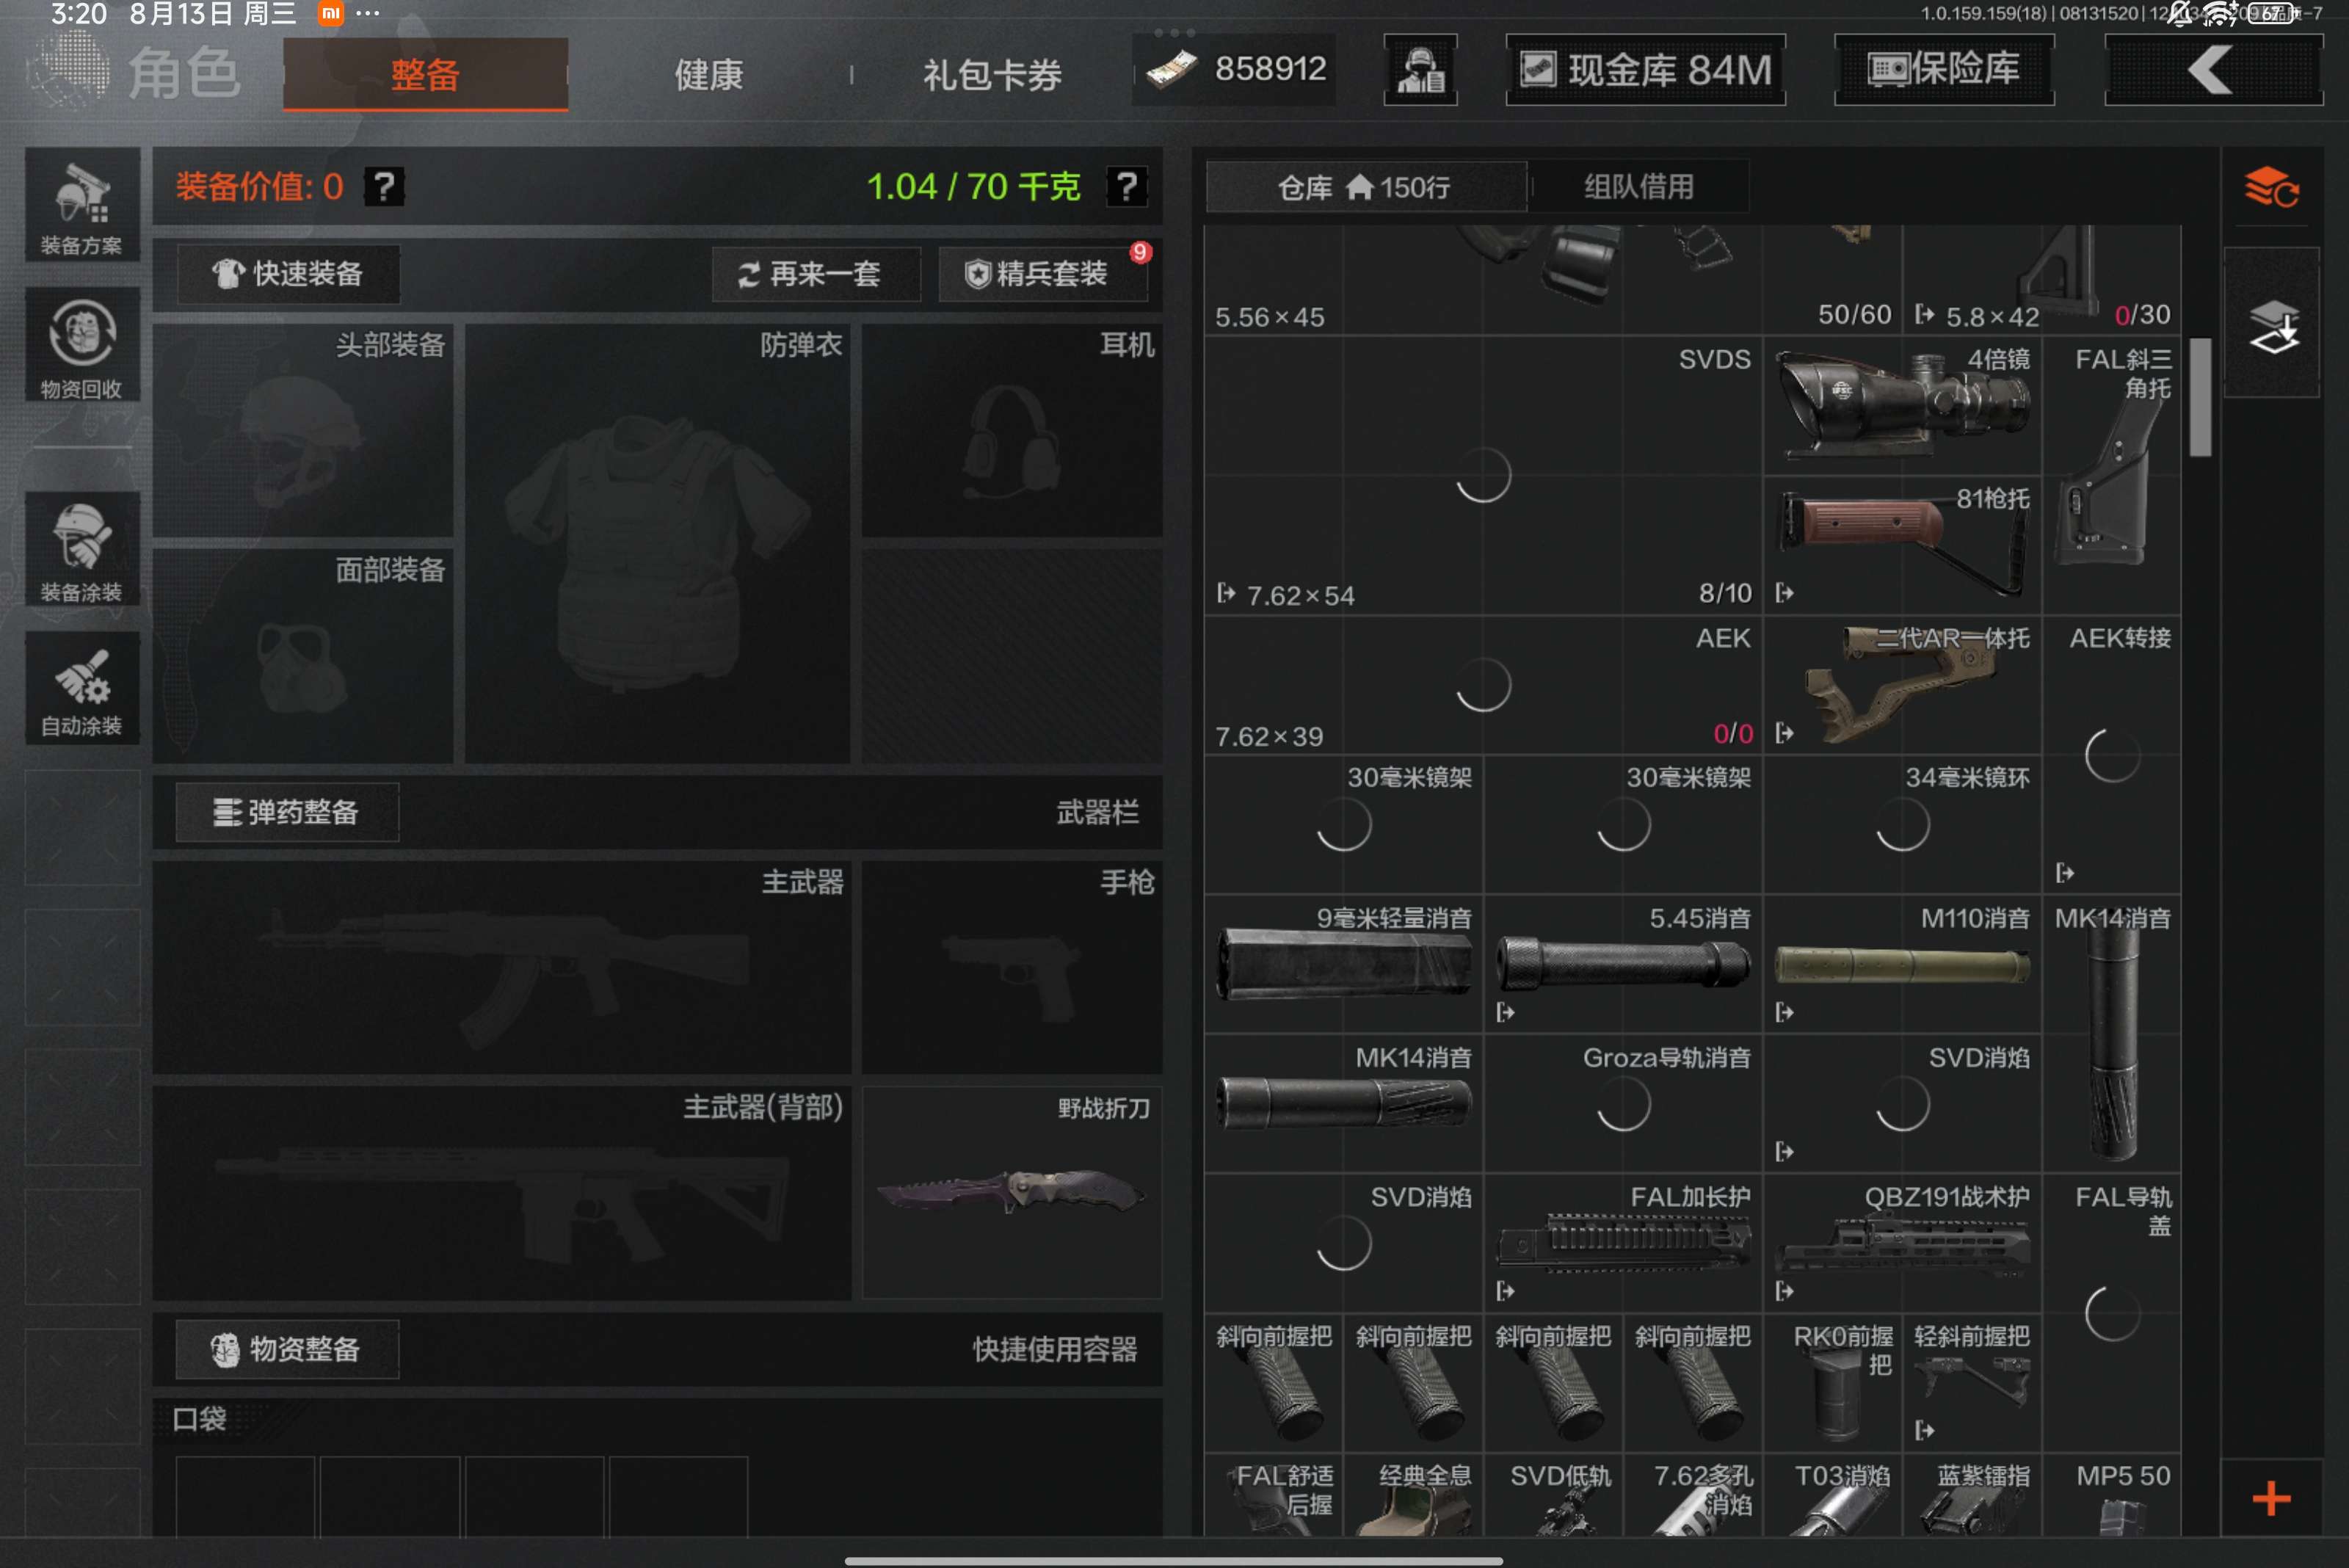Click the 快速装备 button
The width and height of the screenshot is (2349, 1568).
click(289, 274)
